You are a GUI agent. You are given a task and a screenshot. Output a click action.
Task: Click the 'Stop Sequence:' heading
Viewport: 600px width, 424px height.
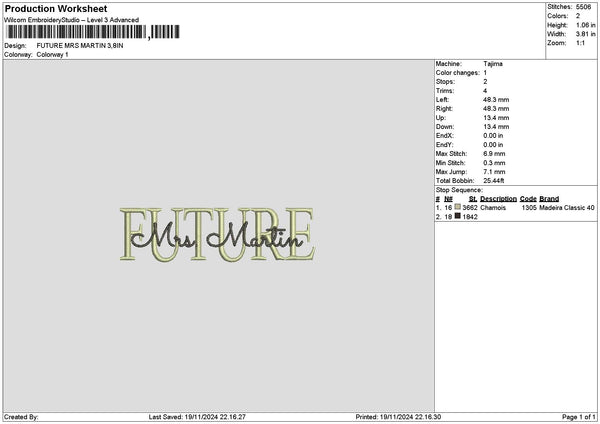tap(459, 190)
